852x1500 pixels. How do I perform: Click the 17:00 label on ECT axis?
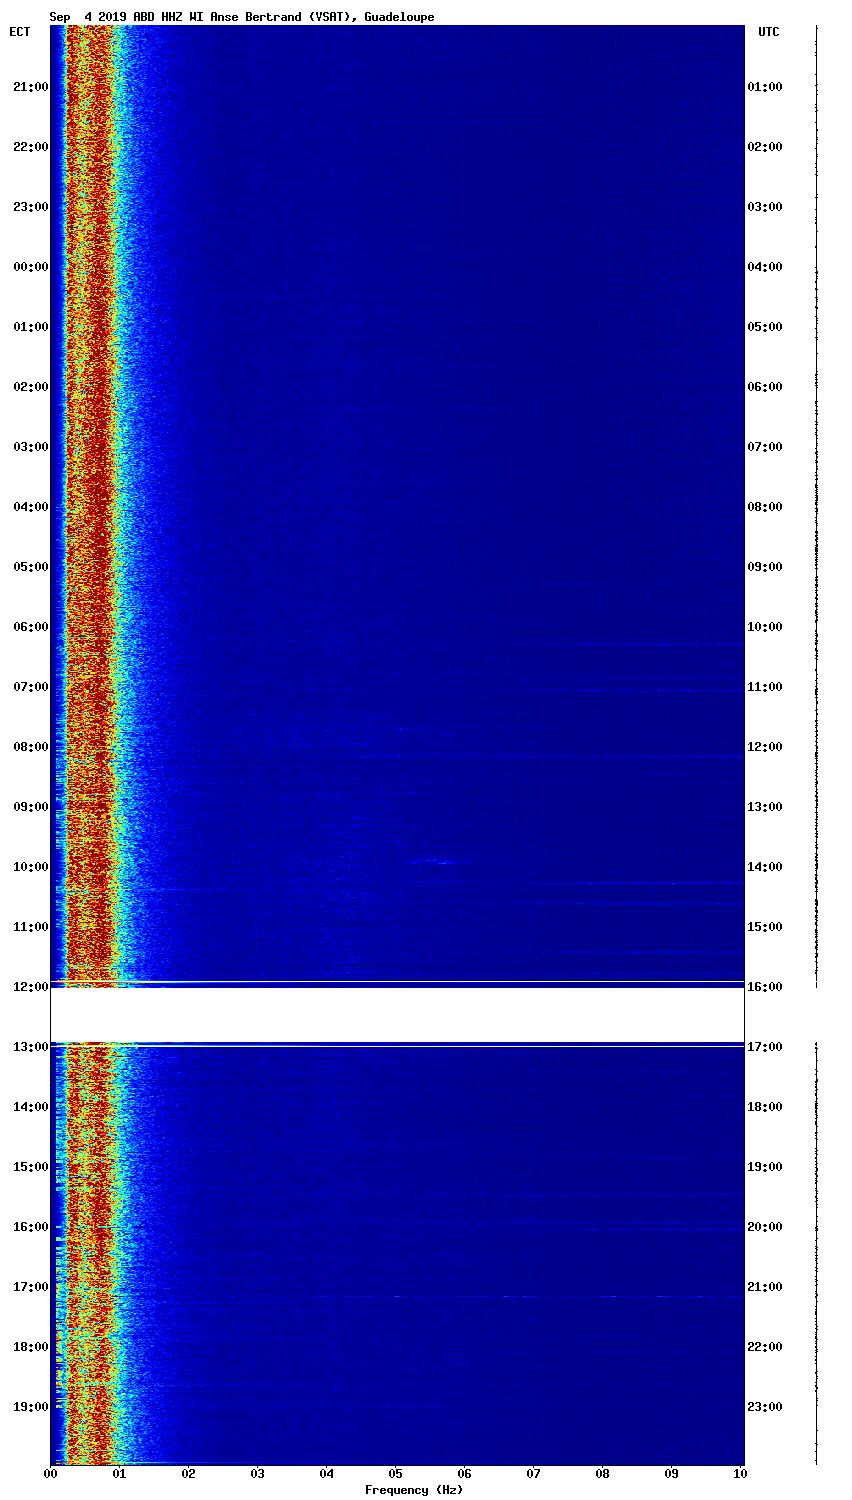[x=30, y=1287]
